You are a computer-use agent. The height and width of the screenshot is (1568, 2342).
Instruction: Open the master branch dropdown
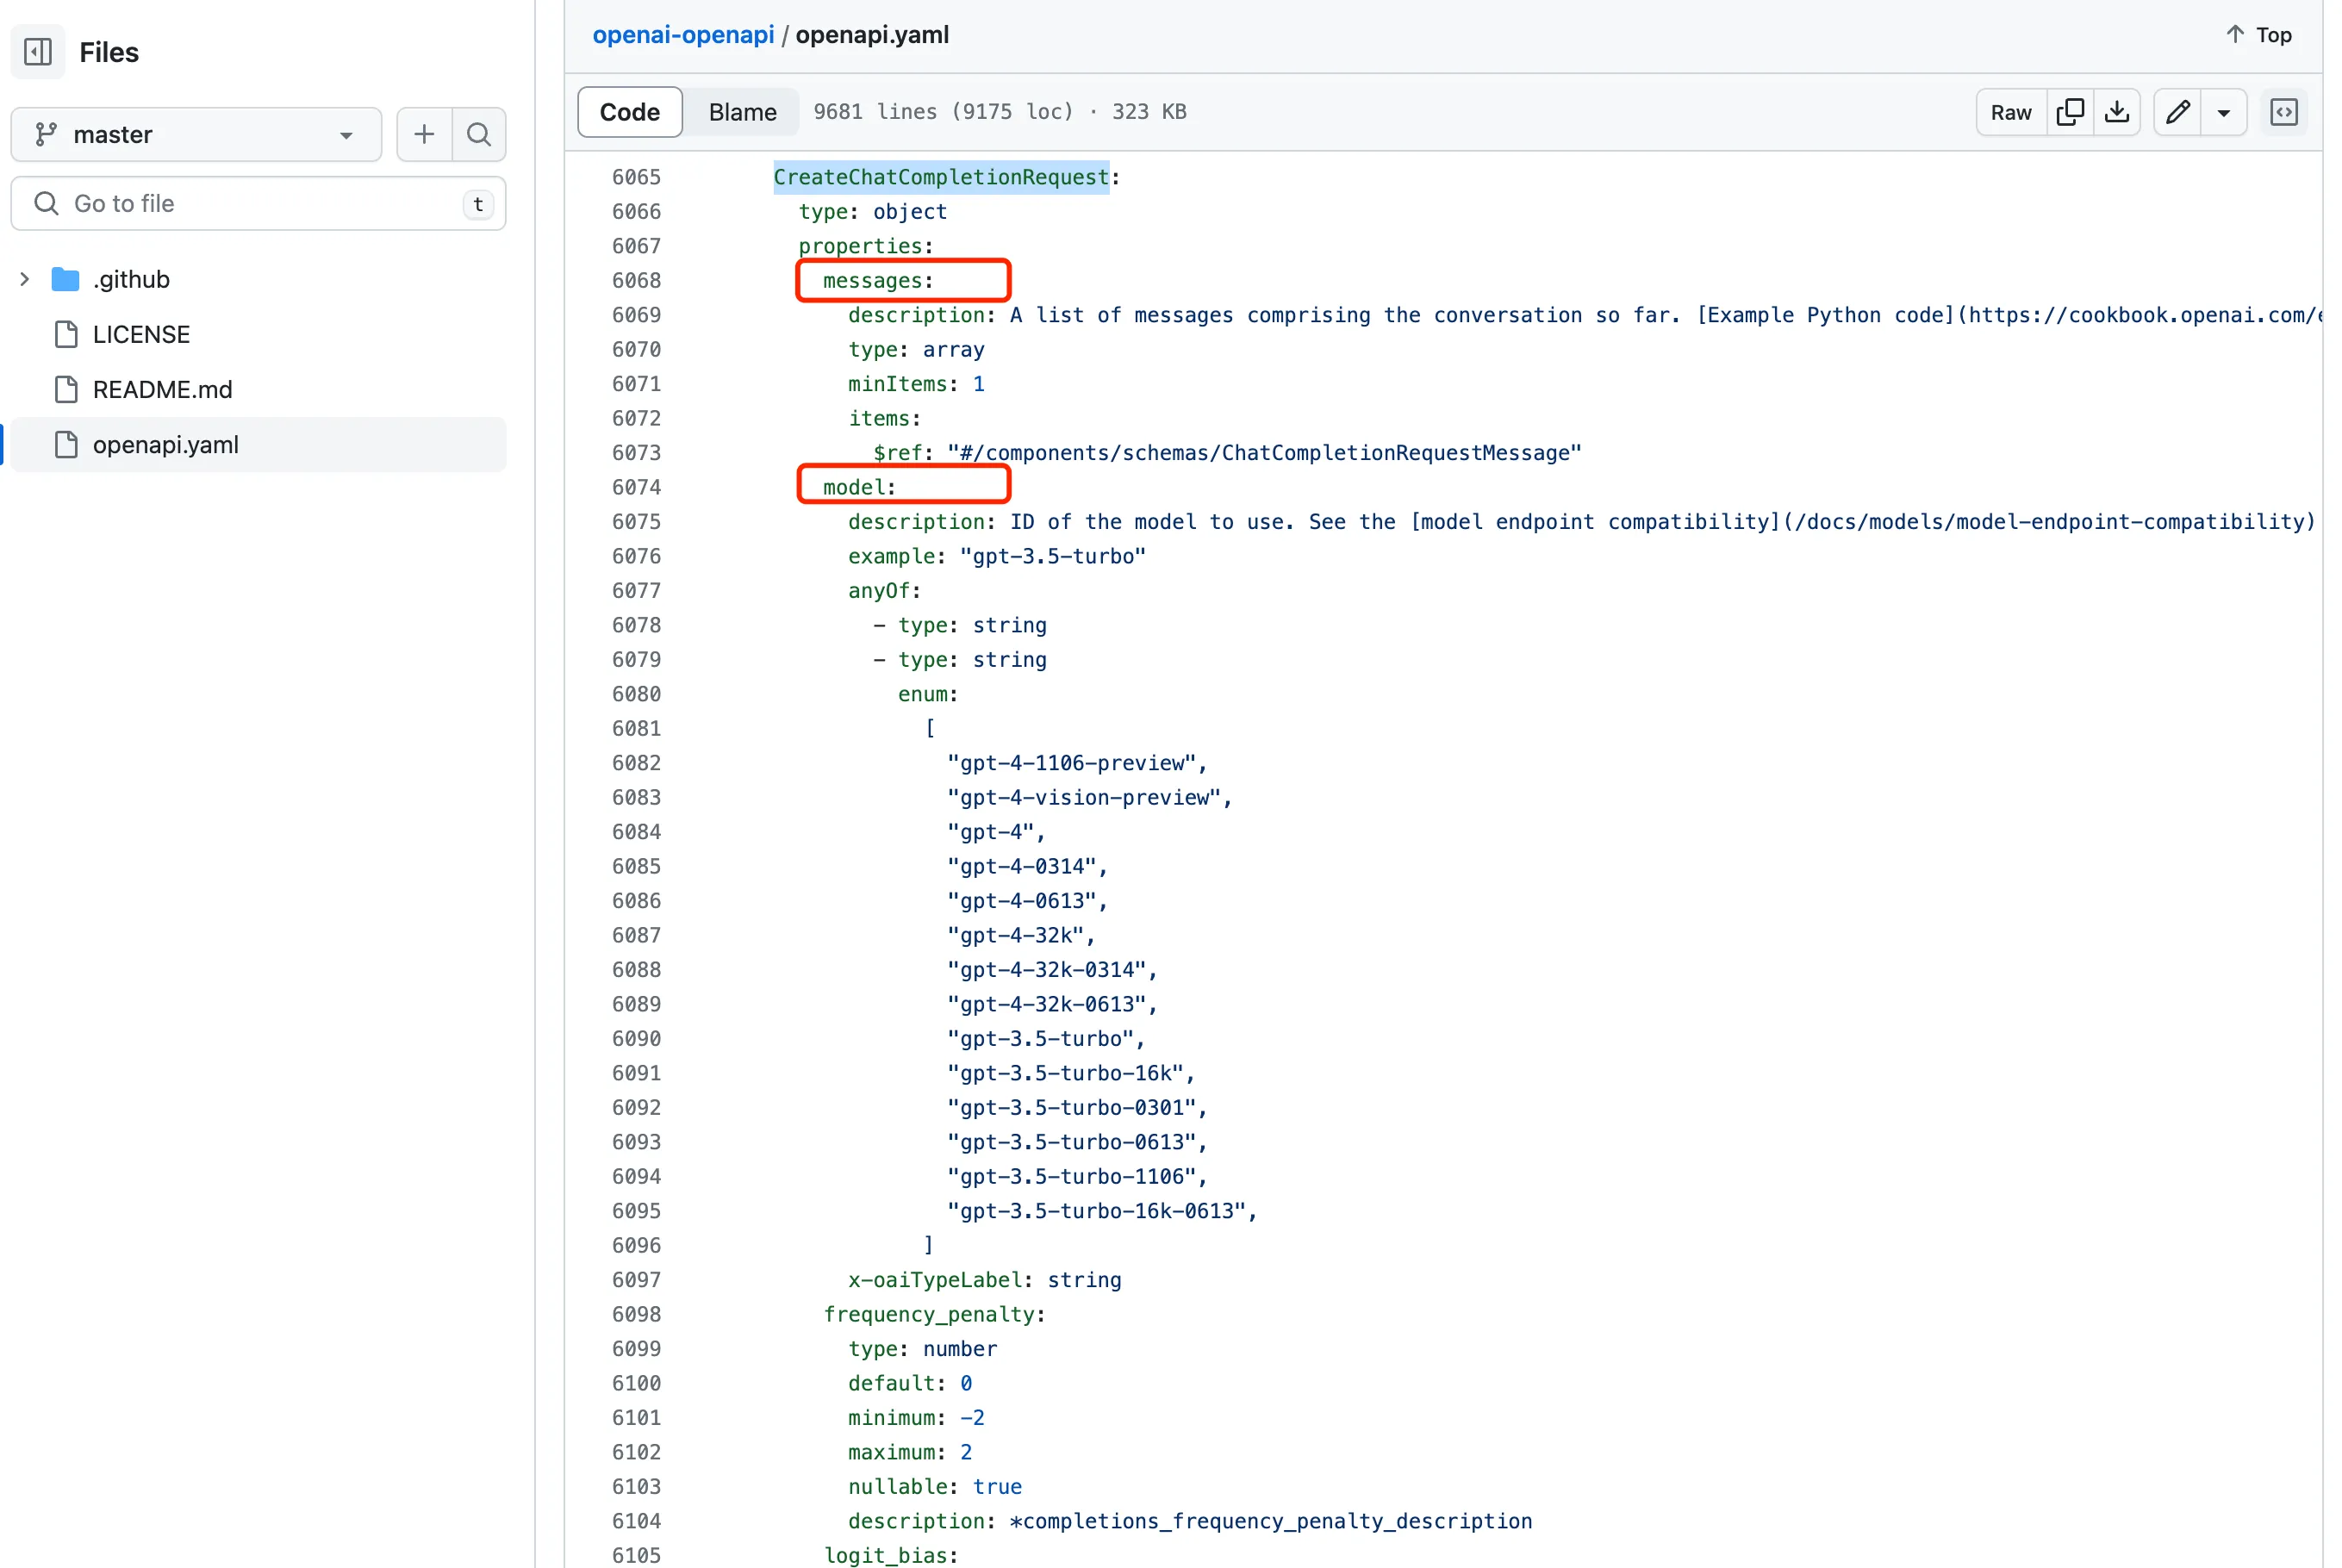(x=196, y=134)
